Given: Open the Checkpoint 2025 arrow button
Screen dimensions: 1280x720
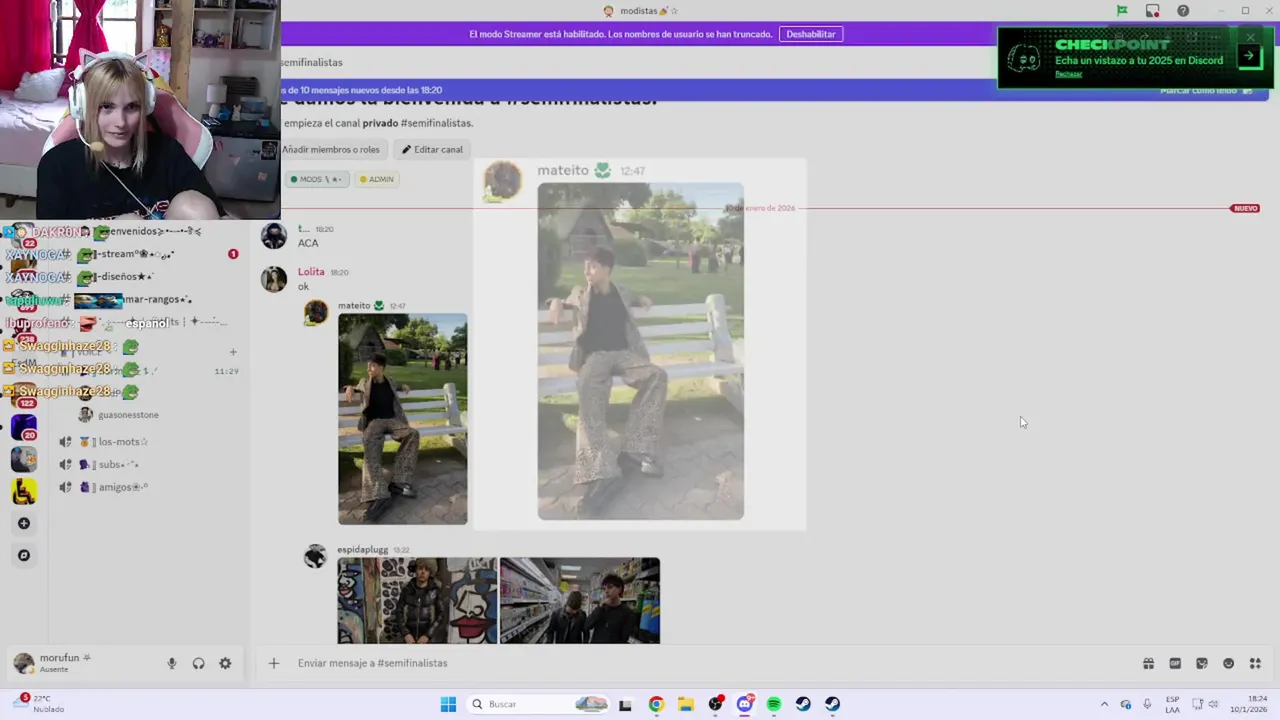Looking at the screenshot, I should pyautogui.click(x=1249, y=57).
